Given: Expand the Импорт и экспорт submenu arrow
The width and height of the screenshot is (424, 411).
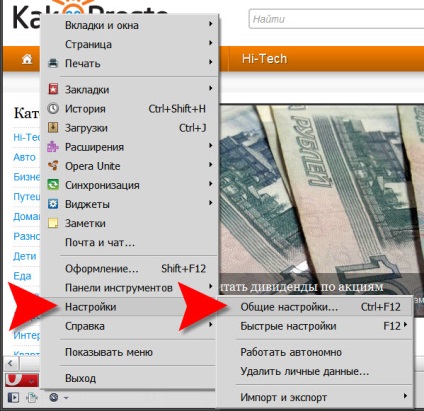Looking at the screenshot, I should [x=405, y=396].
